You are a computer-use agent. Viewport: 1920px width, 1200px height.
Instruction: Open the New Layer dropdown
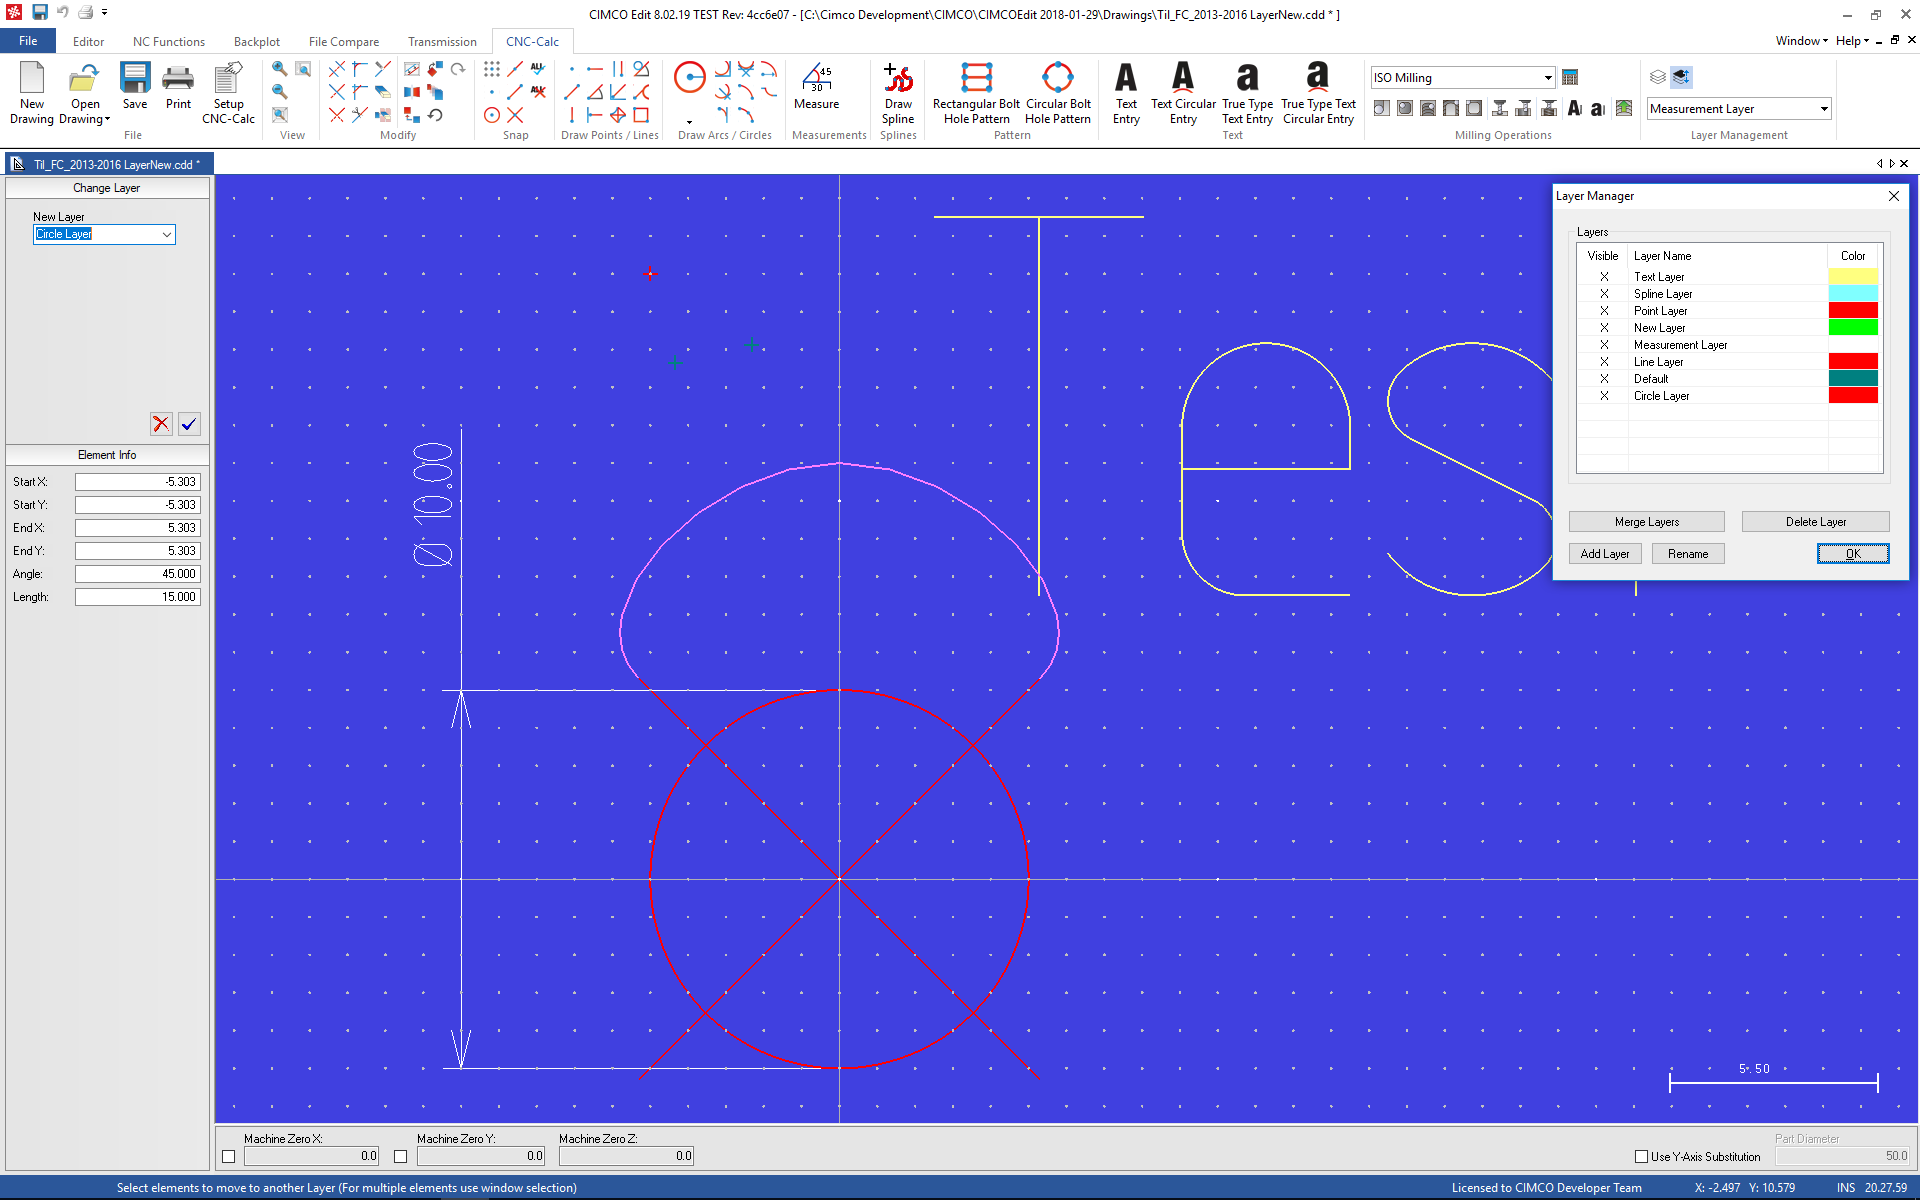pyautogui.click(x=166, y=234)
